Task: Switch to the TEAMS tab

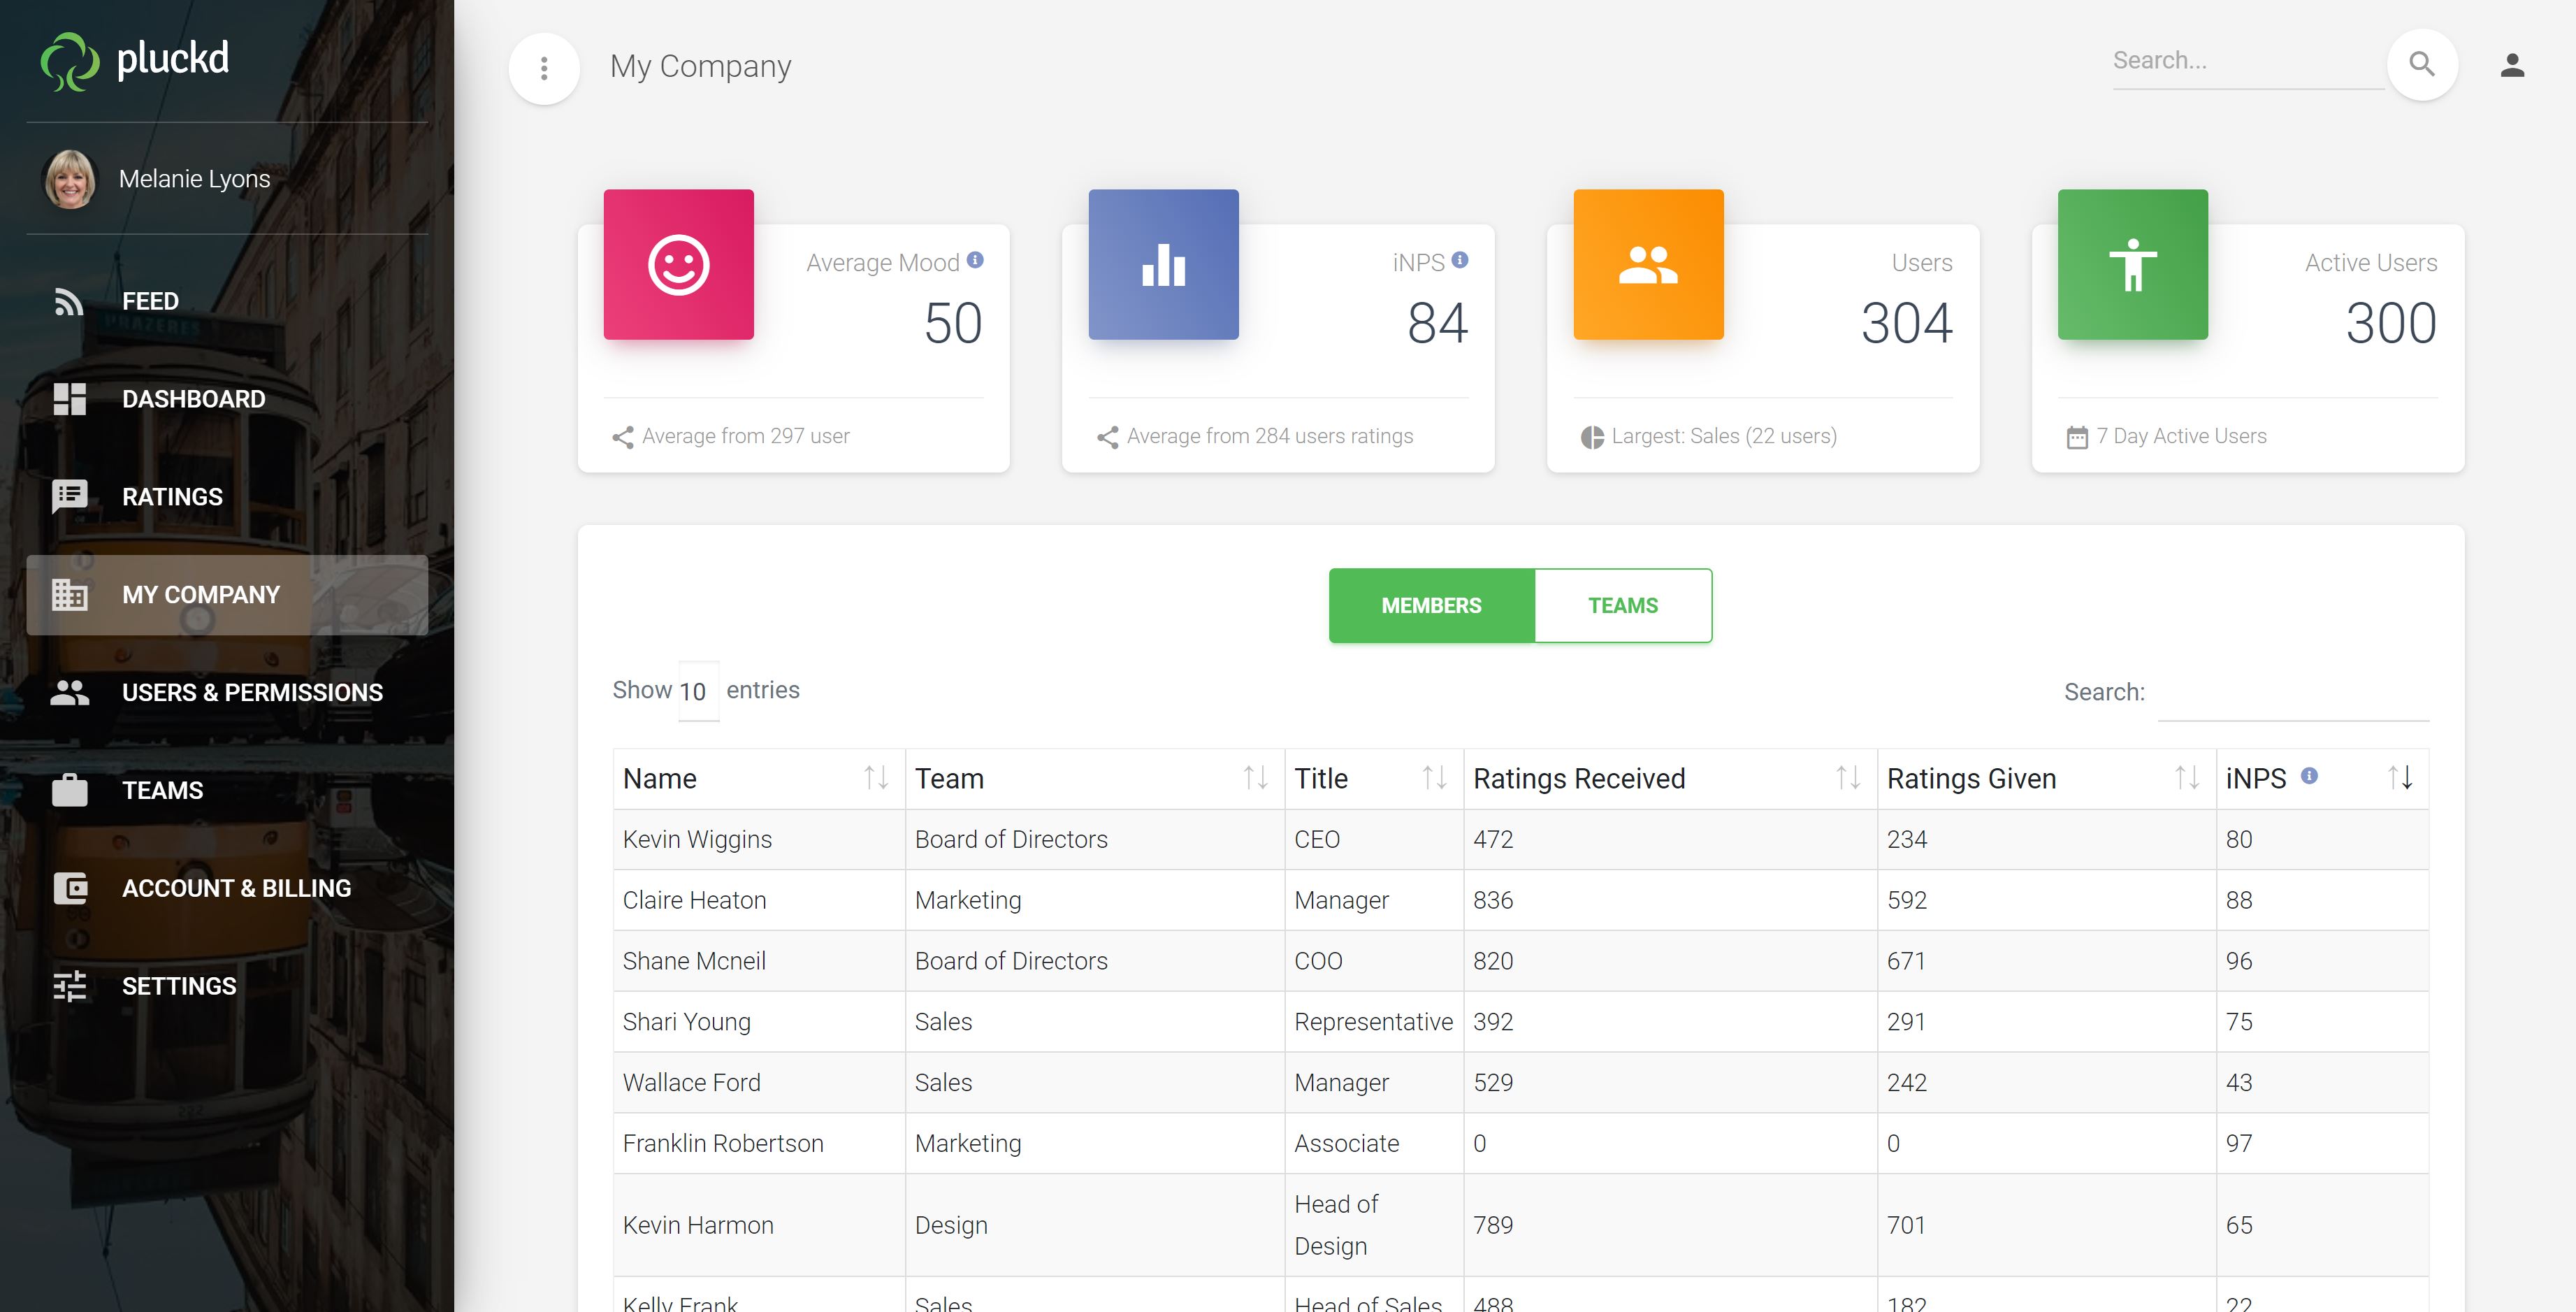Action: [x=1623, y=605]
